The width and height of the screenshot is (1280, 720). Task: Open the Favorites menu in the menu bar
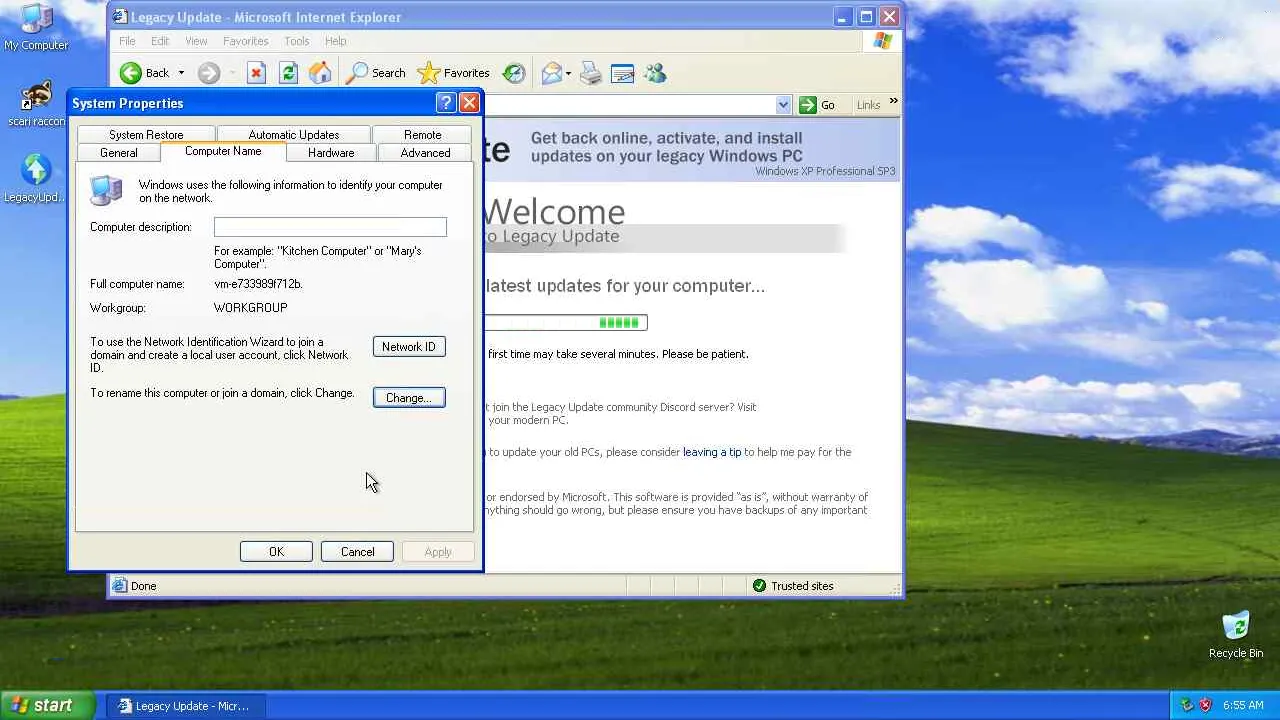tap(245, 41)
